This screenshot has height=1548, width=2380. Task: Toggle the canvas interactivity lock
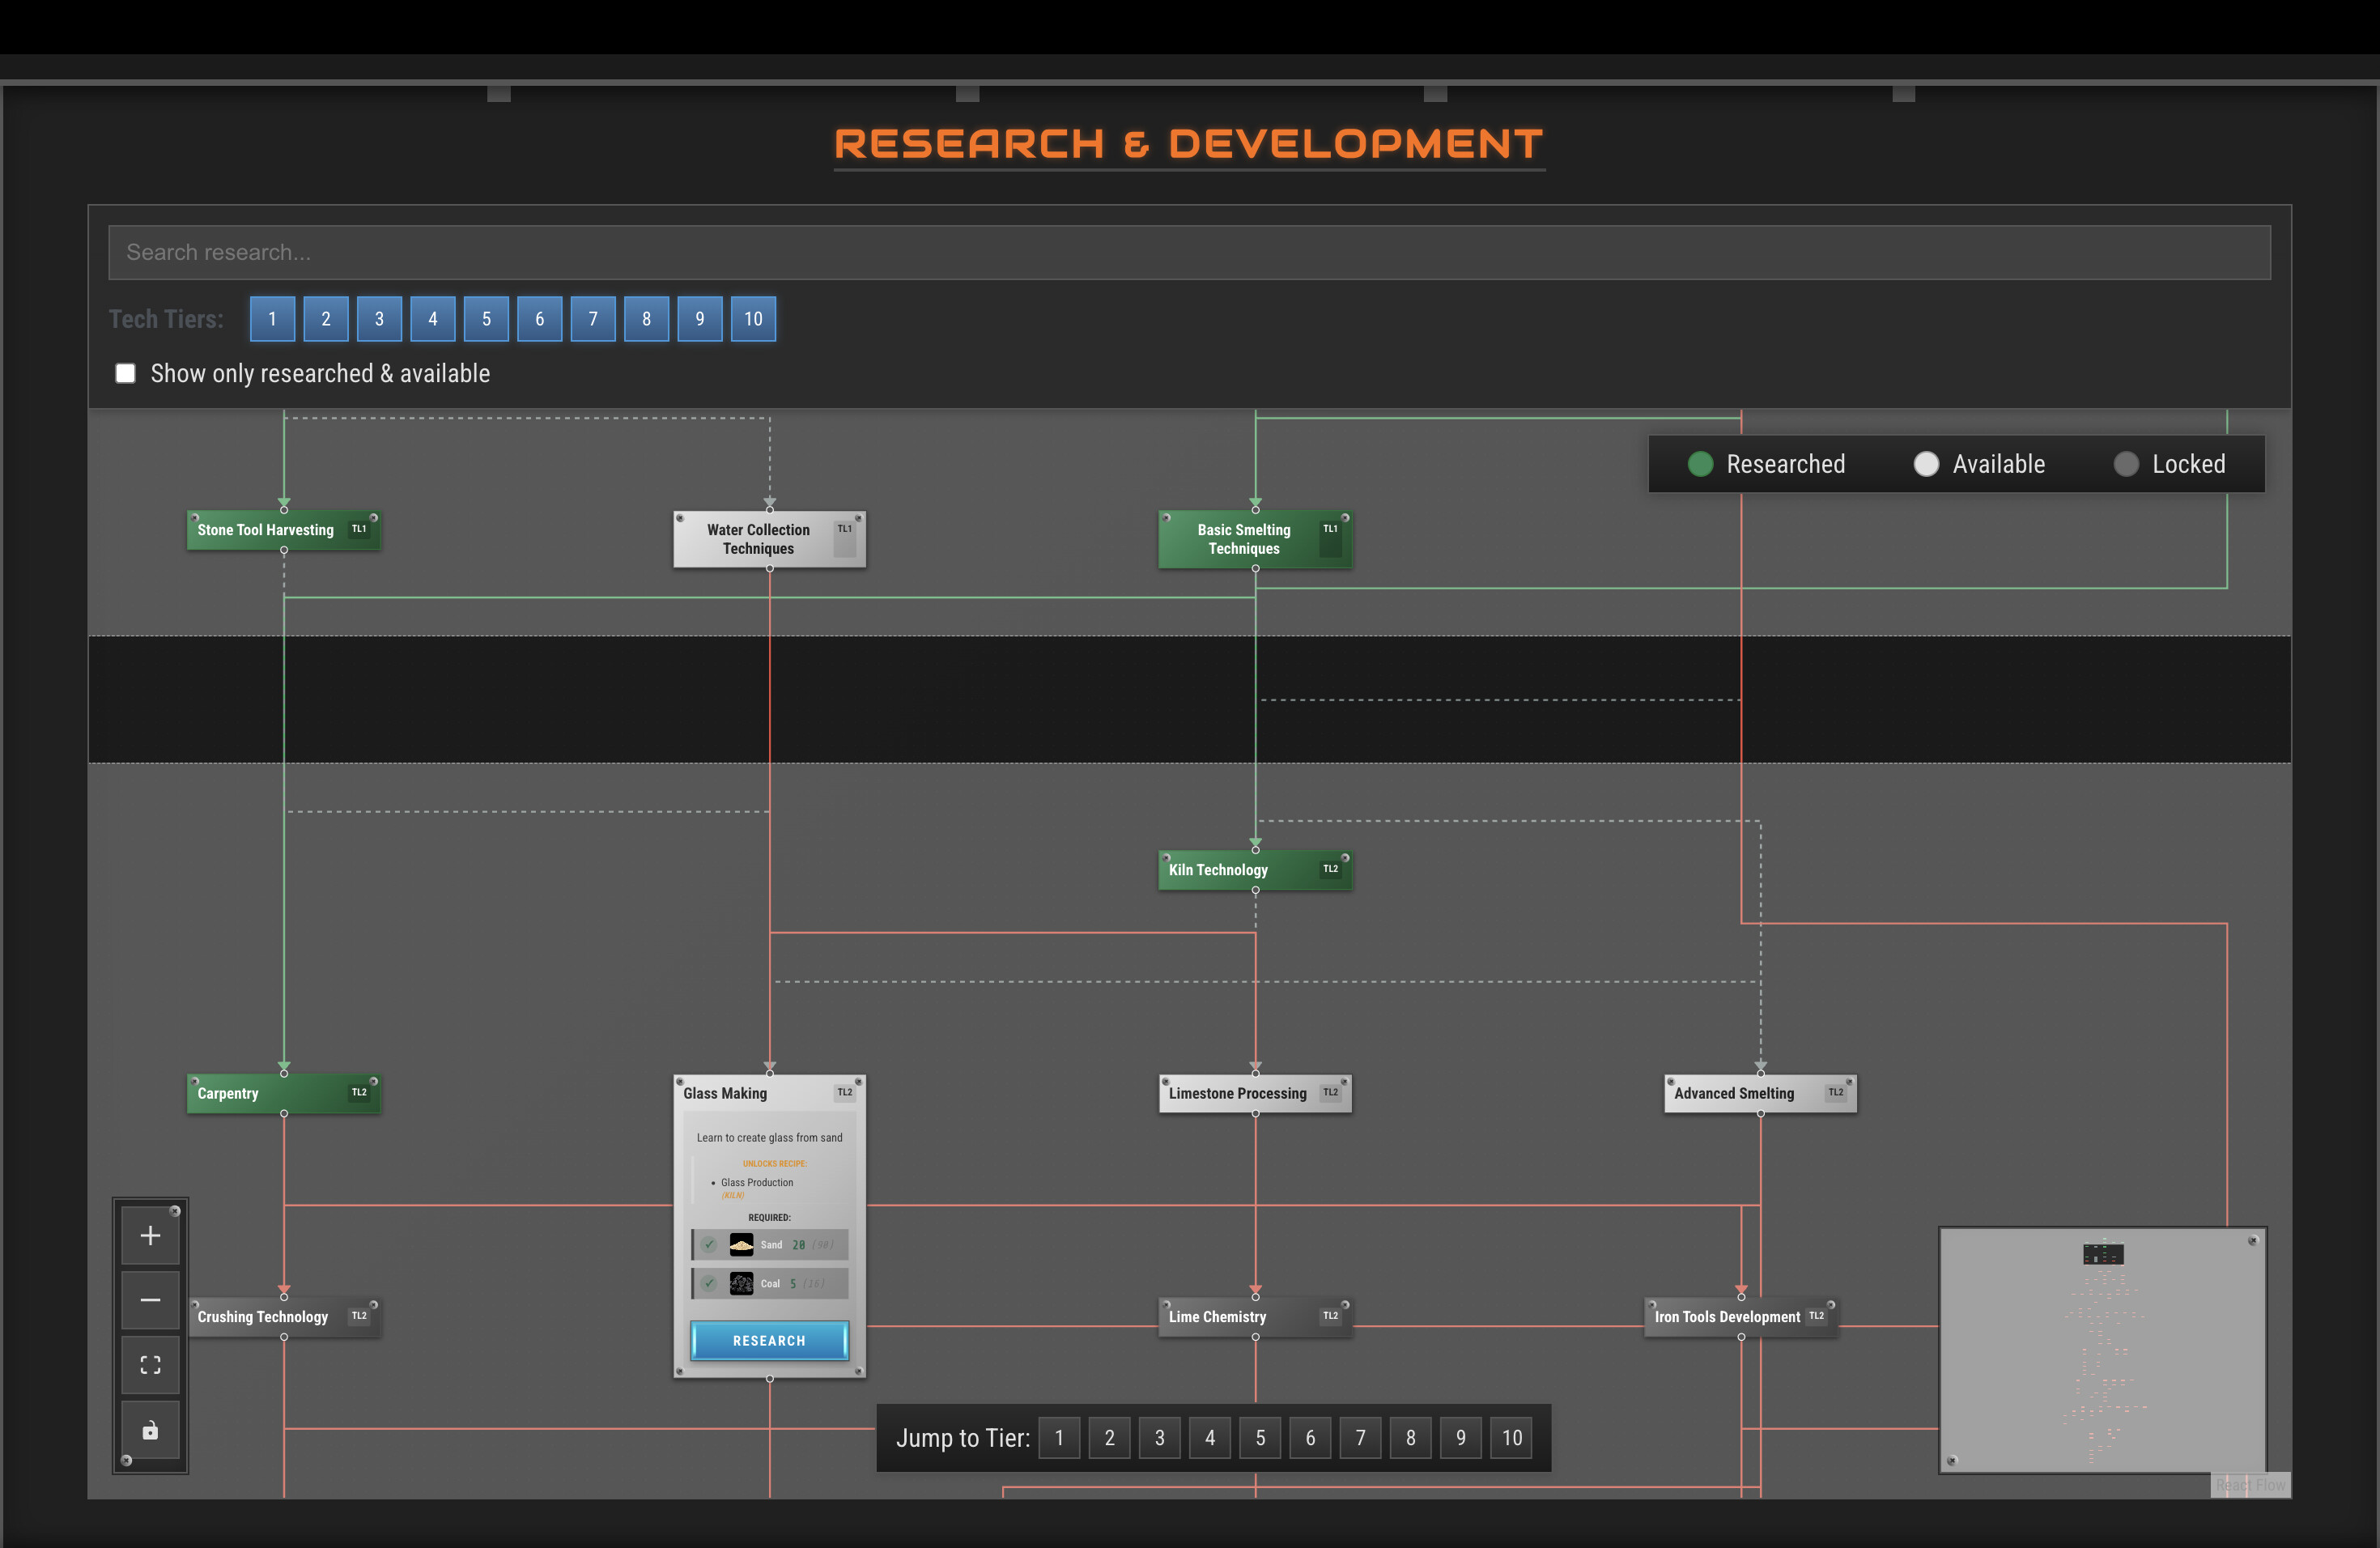[150, 1430]
